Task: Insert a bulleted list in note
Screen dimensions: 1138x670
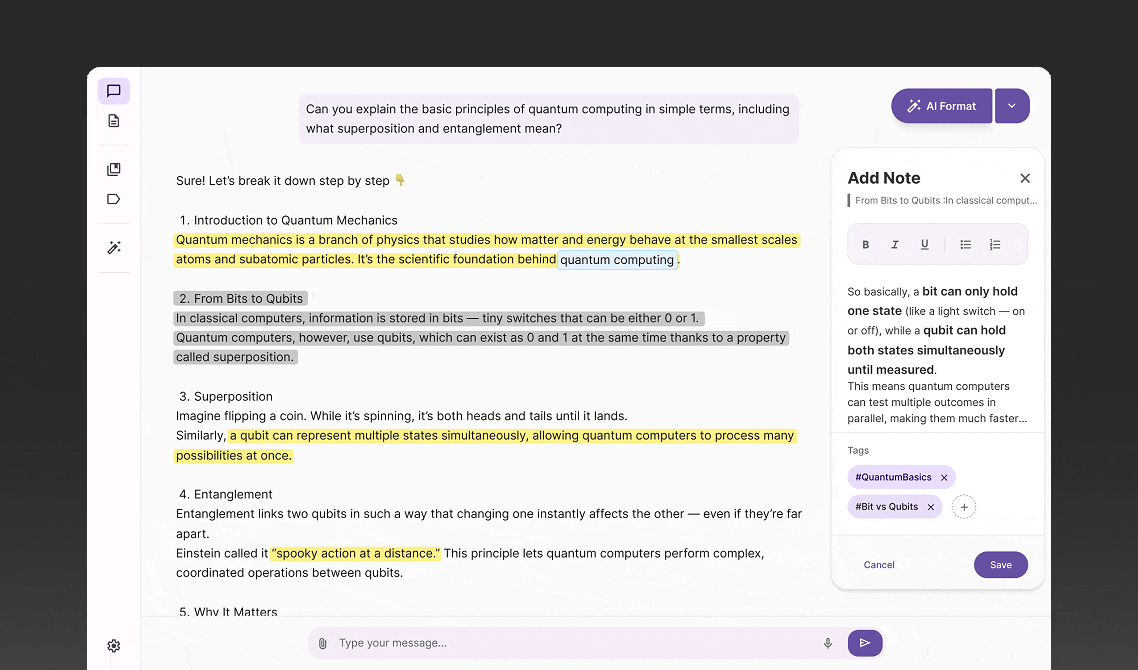Action: tap(965, 245)
